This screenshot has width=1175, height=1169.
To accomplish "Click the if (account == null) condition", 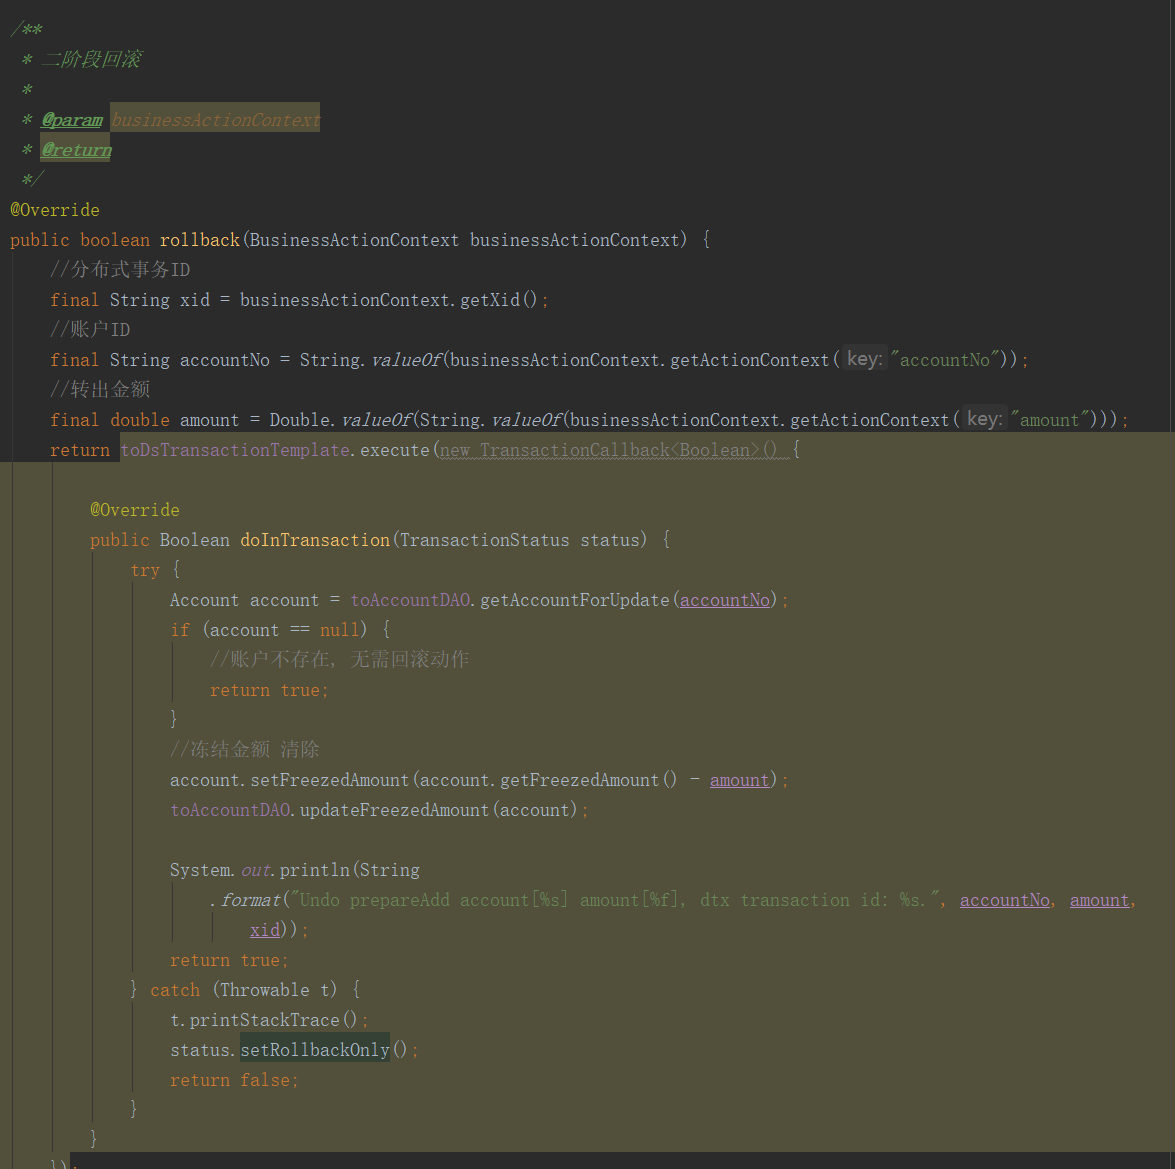I will (269, 630).
